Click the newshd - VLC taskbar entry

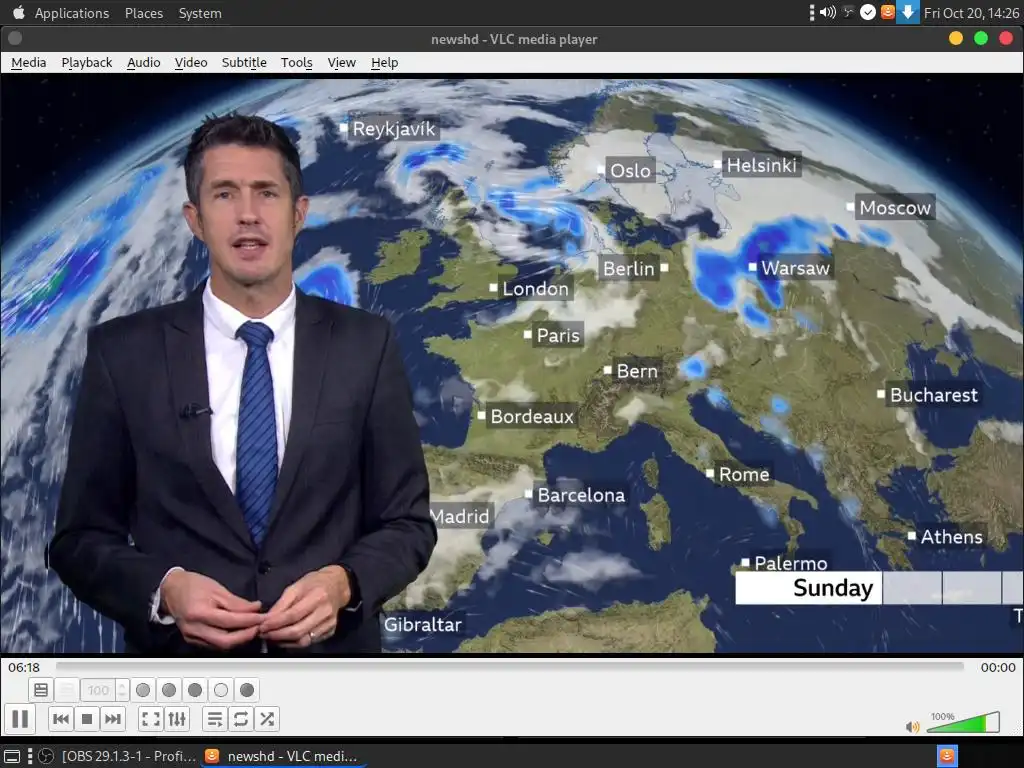pos(282,756)
